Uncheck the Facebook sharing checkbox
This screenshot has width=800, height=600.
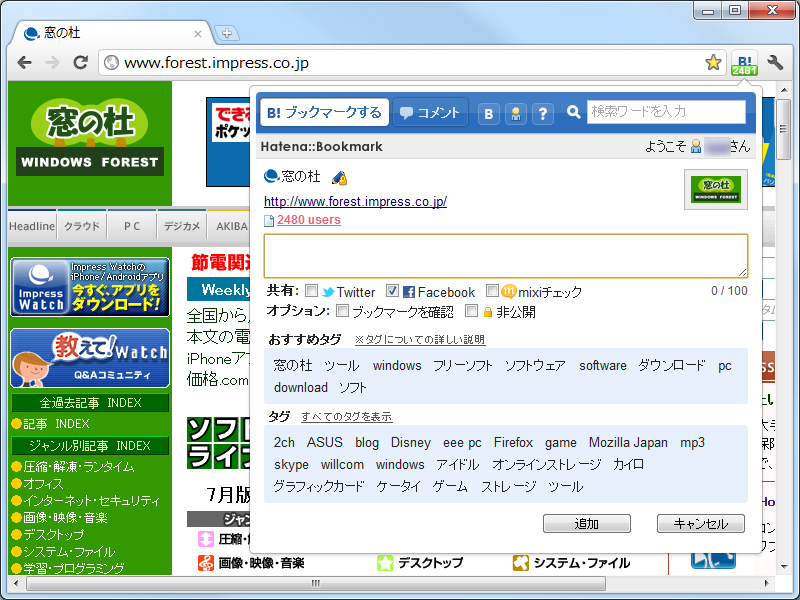click(392, 292)
